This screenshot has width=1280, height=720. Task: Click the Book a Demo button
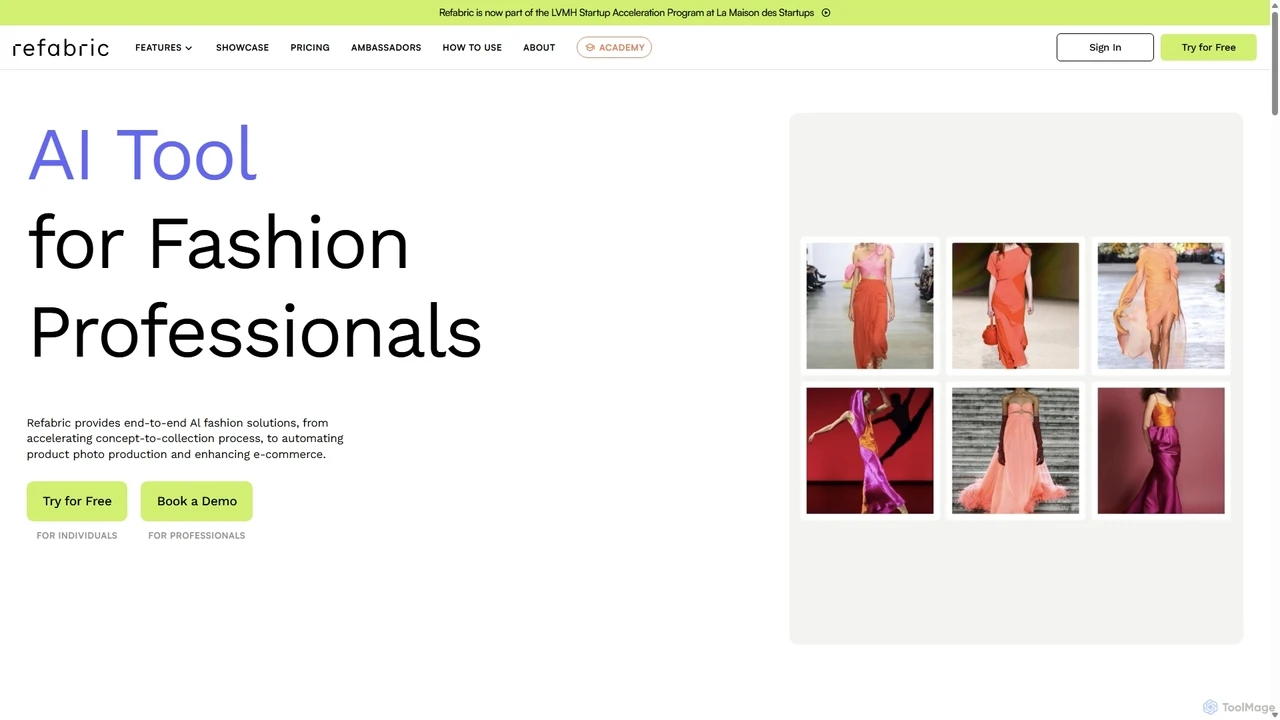tap(197, 501)
